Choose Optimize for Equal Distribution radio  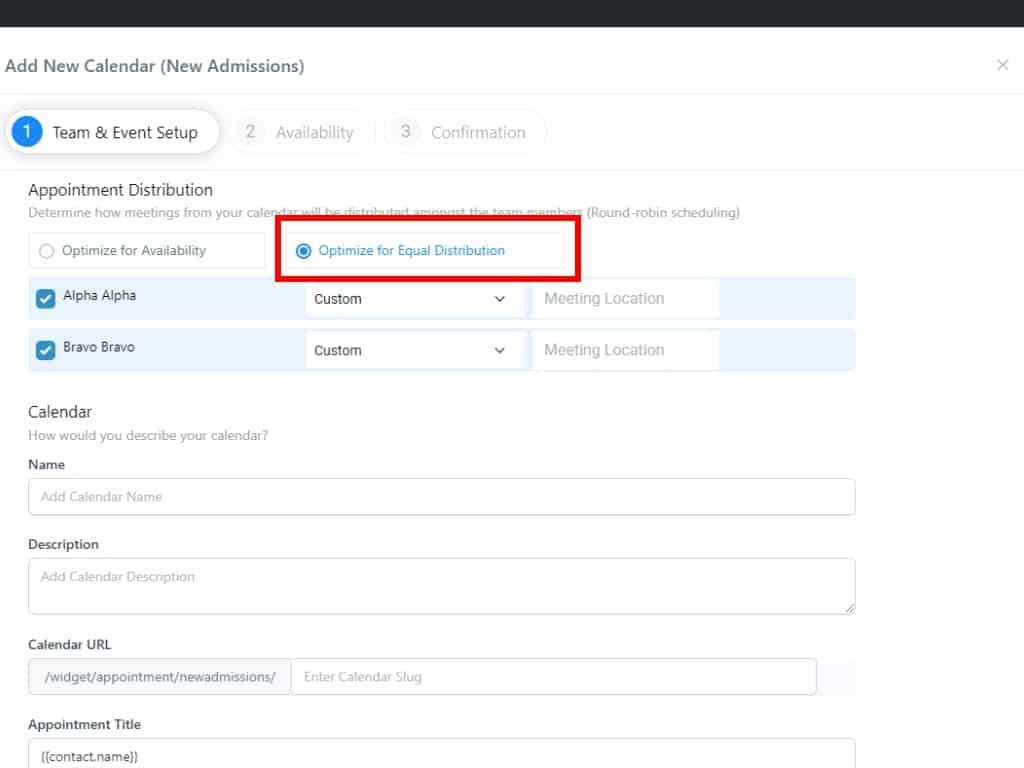(x=304, y=251)
